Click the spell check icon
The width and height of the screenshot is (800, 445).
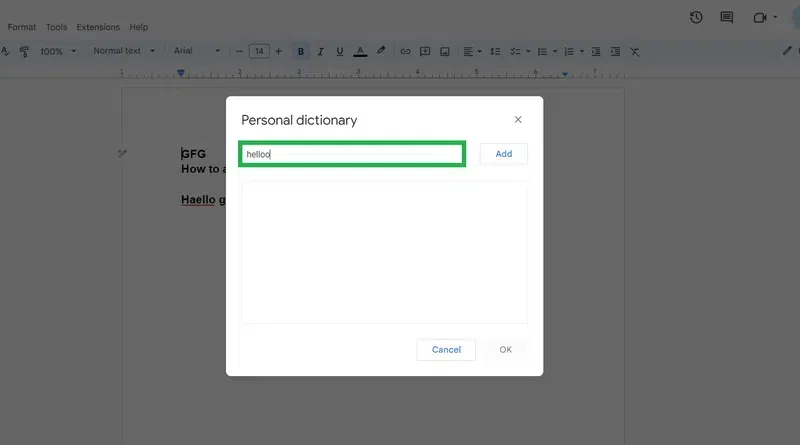(x=5, y=51)
